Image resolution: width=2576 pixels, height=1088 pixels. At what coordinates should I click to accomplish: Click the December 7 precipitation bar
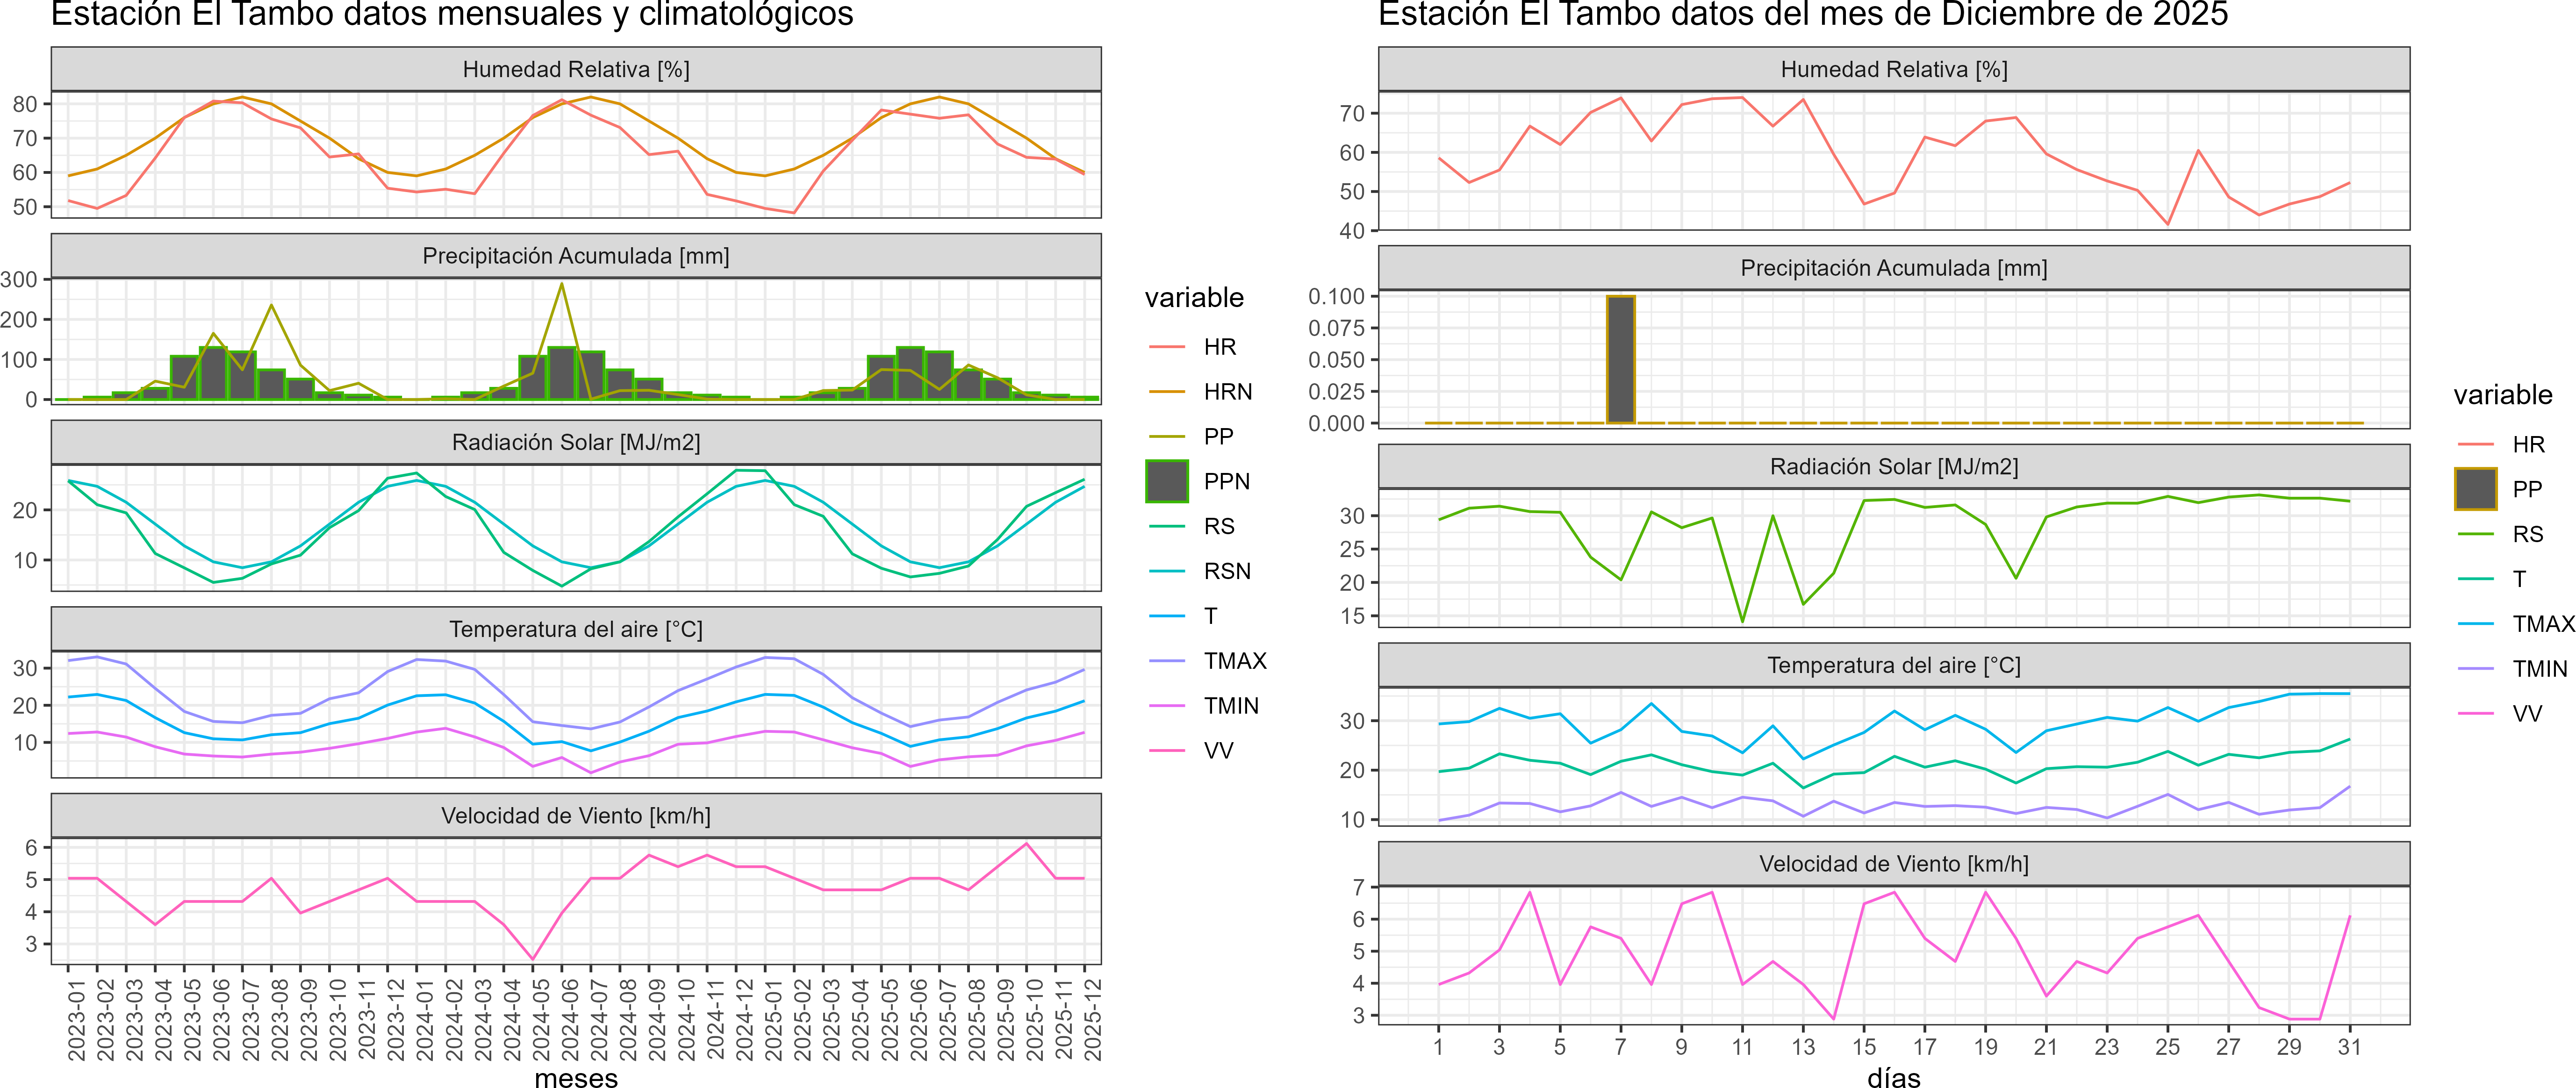1620,360
